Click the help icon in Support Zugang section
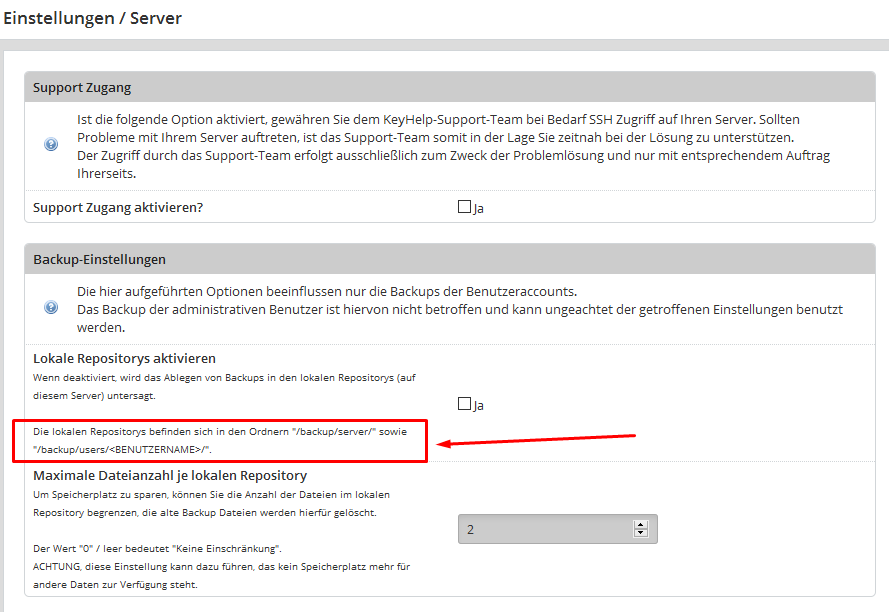Image resolution: width=889 pixels, height=612 pixels. click(51, 145)
